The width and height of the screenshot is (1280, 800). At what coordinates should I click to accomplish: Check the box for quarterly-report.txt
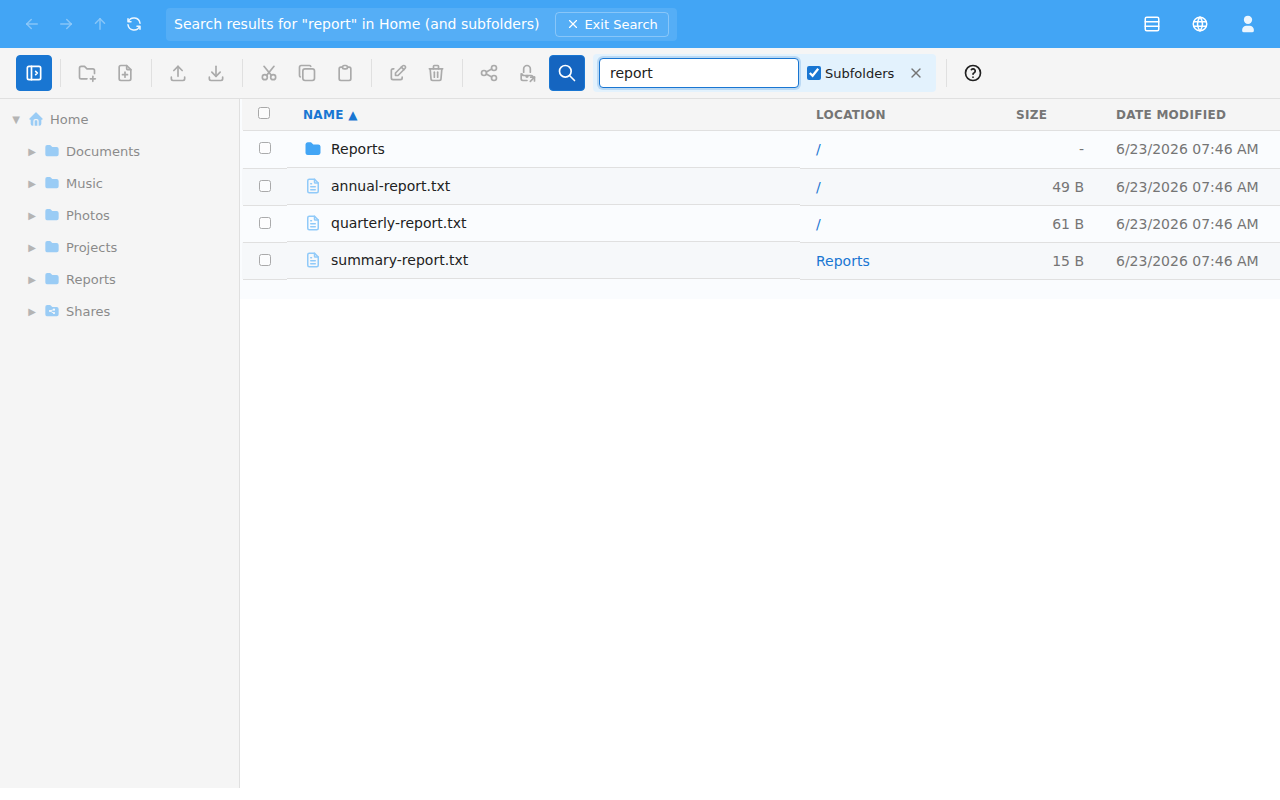(x=265, y=223)
